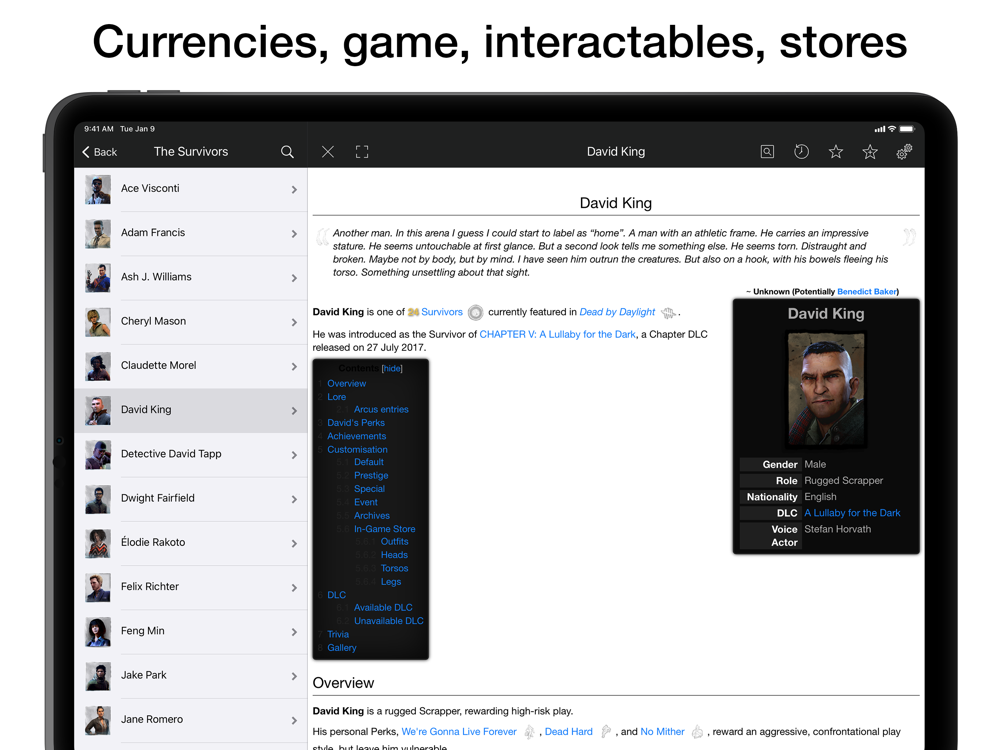Tap Detective David Tapp portrait thumbnail
The width and height of the screenshot is (1000, 750).
98,455
